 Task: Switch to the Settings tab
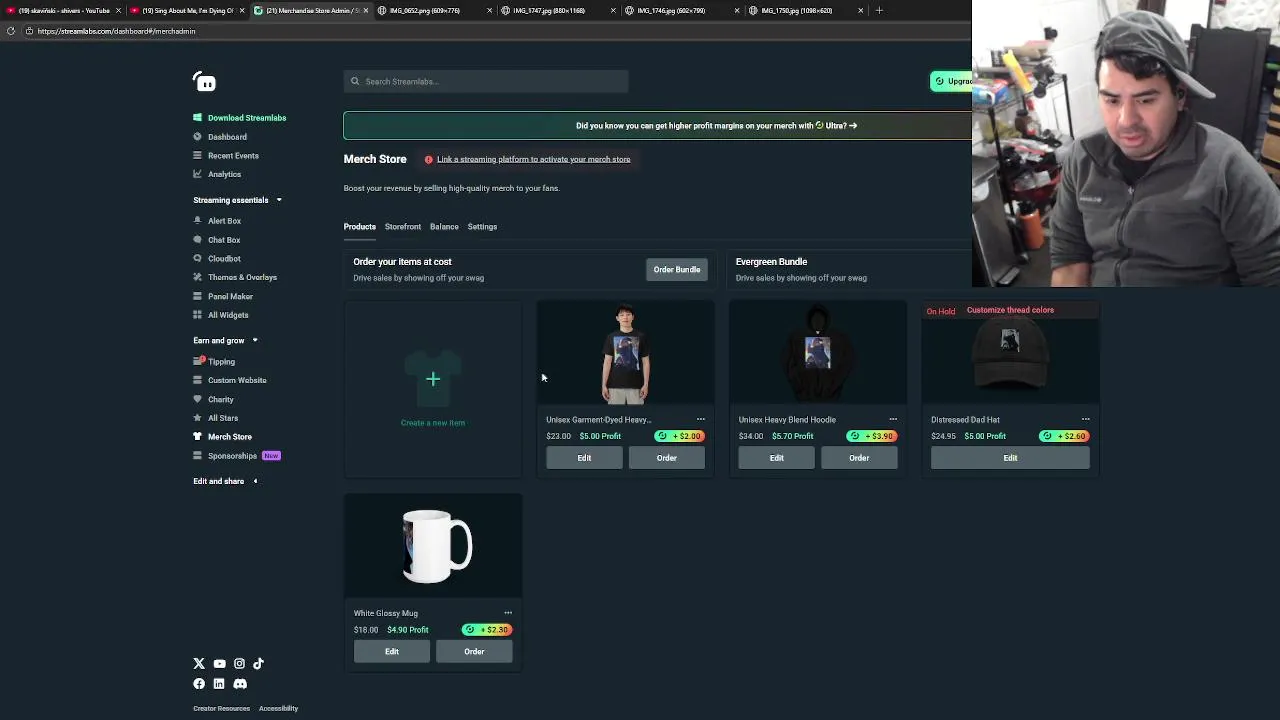click(x=482, y=227)
